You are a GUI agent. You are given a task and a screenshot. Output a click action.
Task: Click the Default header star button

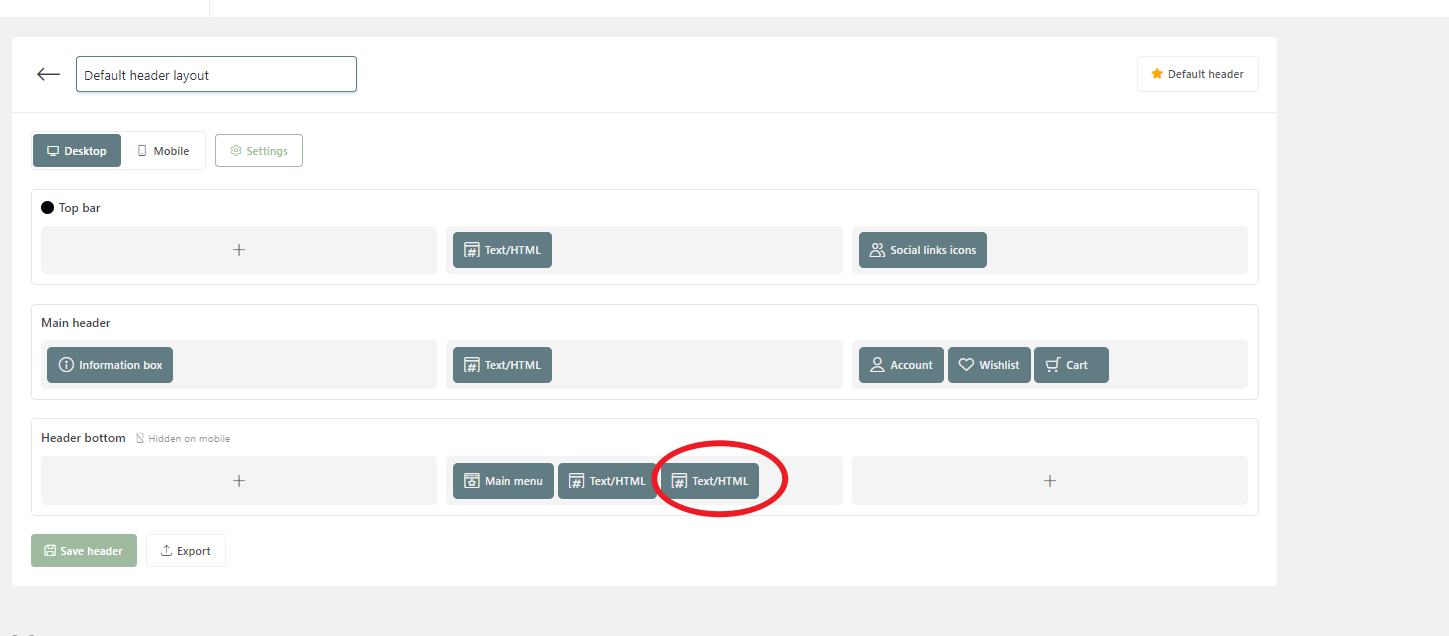coord(1197,73)
